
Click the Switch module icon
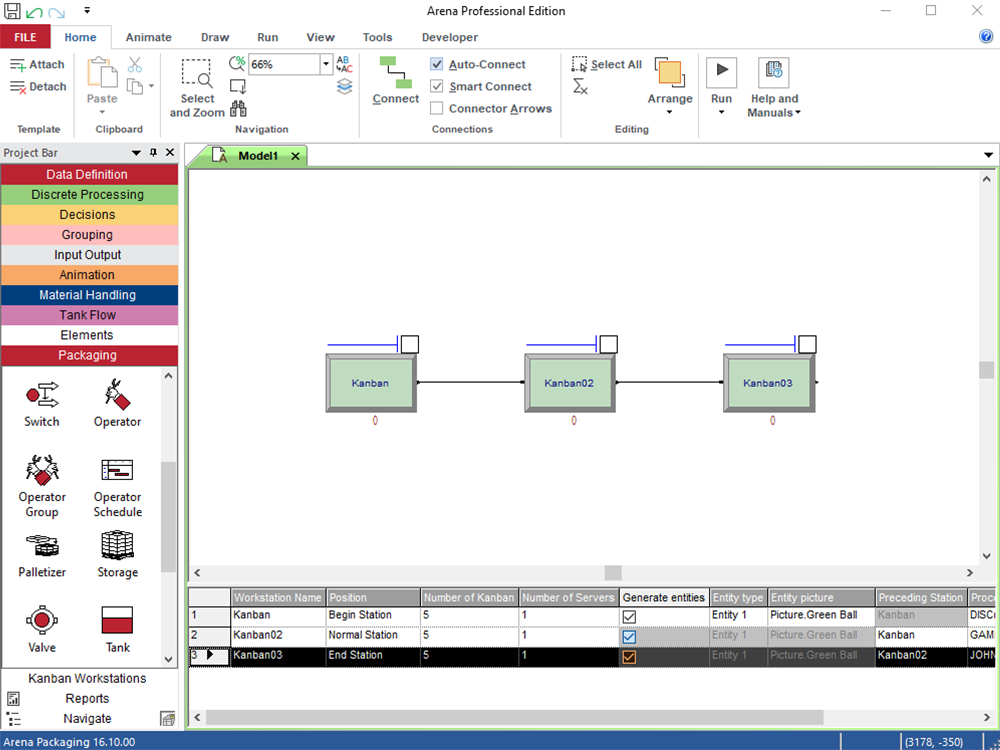[42, 395]
